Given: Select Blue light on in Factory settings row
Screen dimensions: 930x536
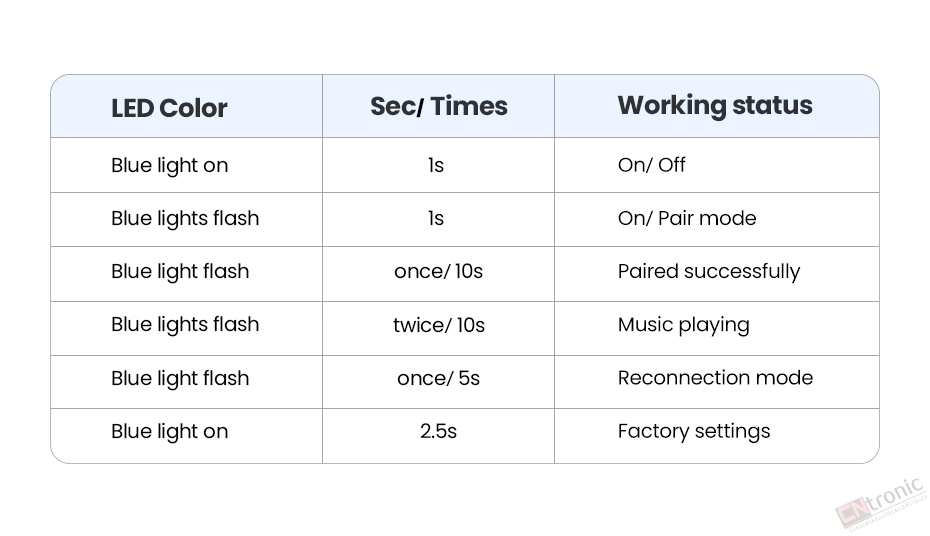Looking at the screenshot, I should [x=169, y=432].
